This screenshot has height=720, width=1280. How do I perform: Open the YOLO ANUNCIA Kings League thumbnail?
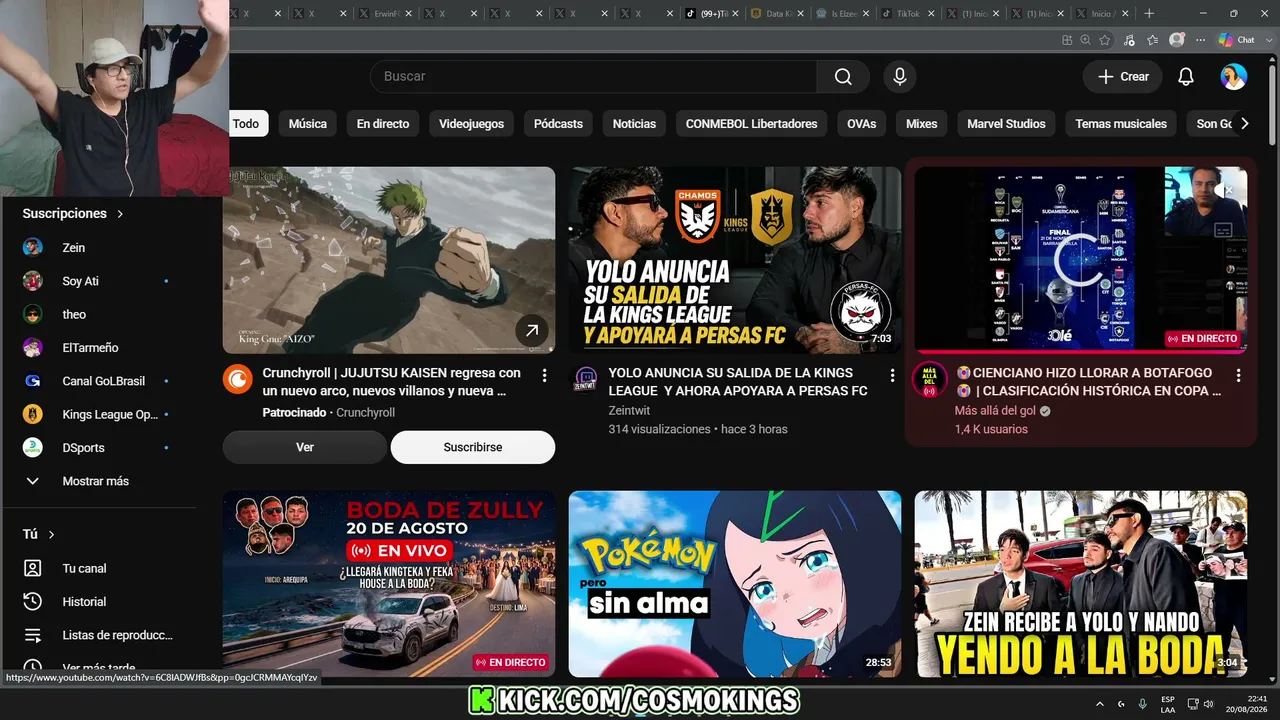[x=735, y=260]
